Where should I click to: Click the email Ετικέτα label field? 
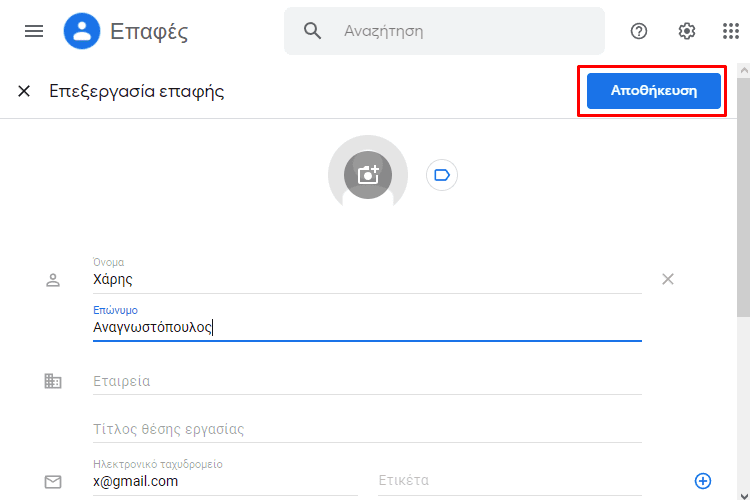[510, 480]
